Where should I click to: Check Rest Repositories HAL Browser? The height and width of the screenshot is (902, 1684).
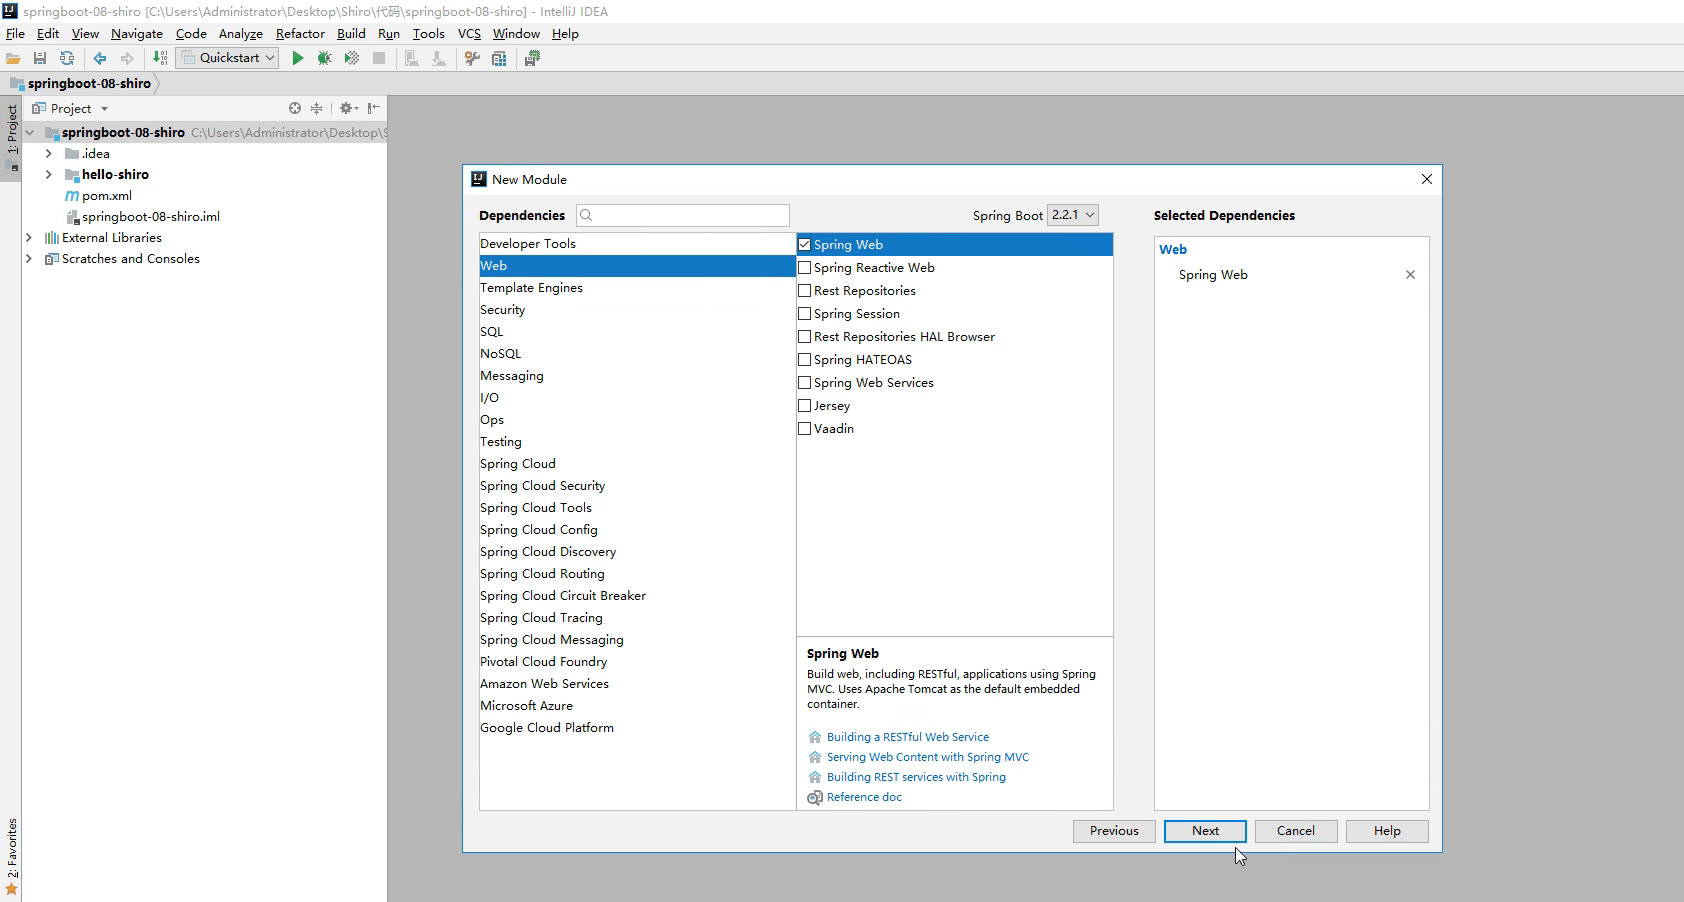coord(804,337)
